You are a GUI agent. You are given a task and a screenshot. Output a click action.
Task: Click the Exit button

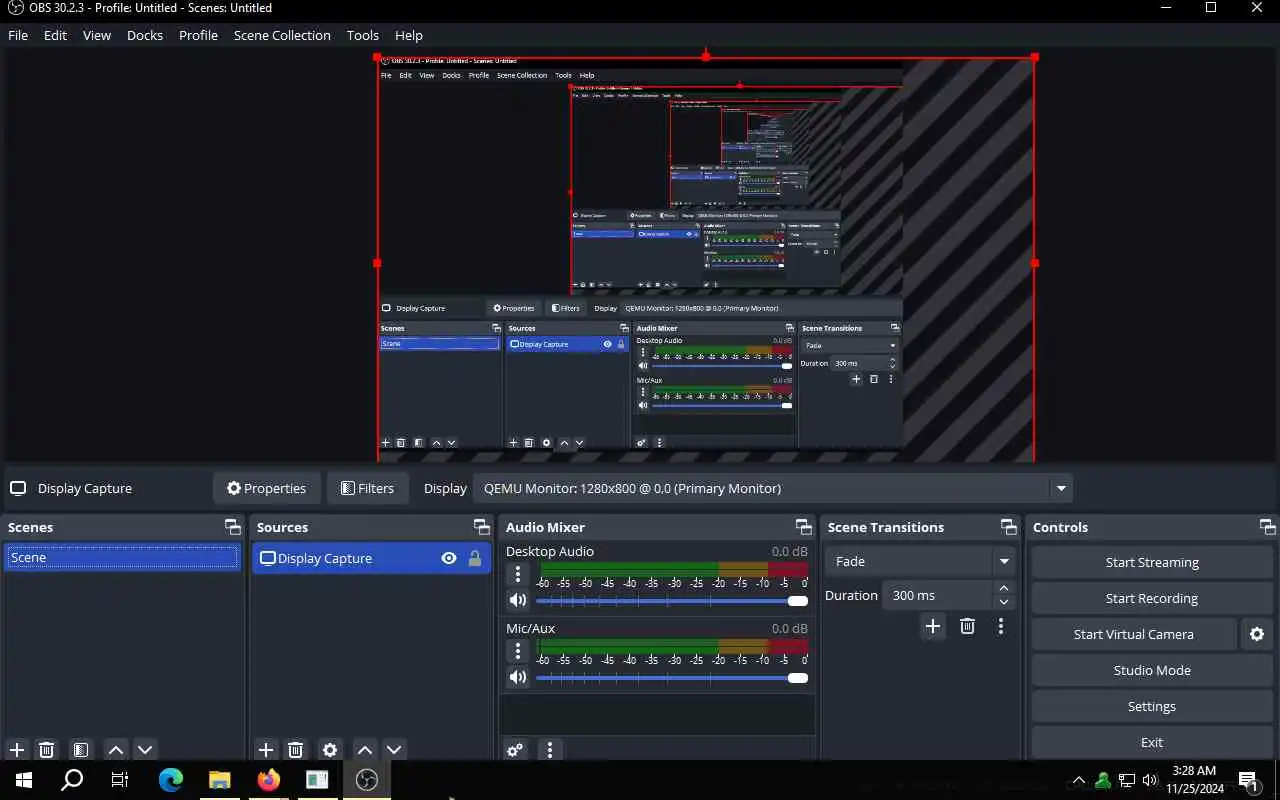pos(1152,742)
